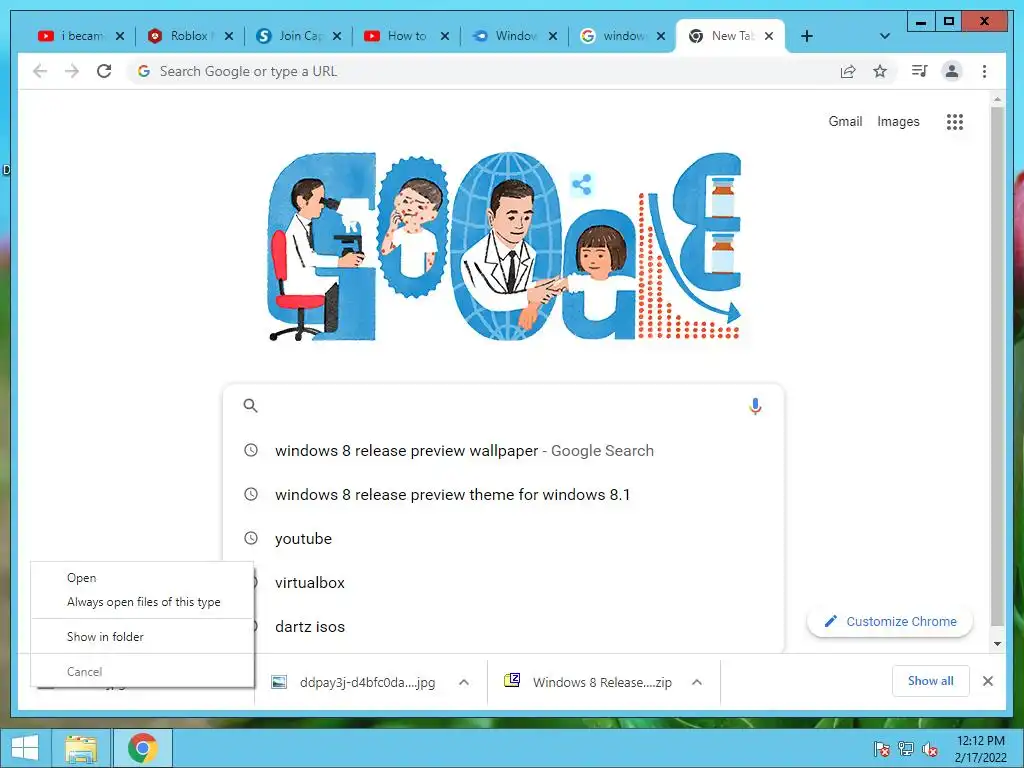Screen dimensions: 1024x768
Task: Switch to the Window tab with blue icon
Action: tap(505, 36)
